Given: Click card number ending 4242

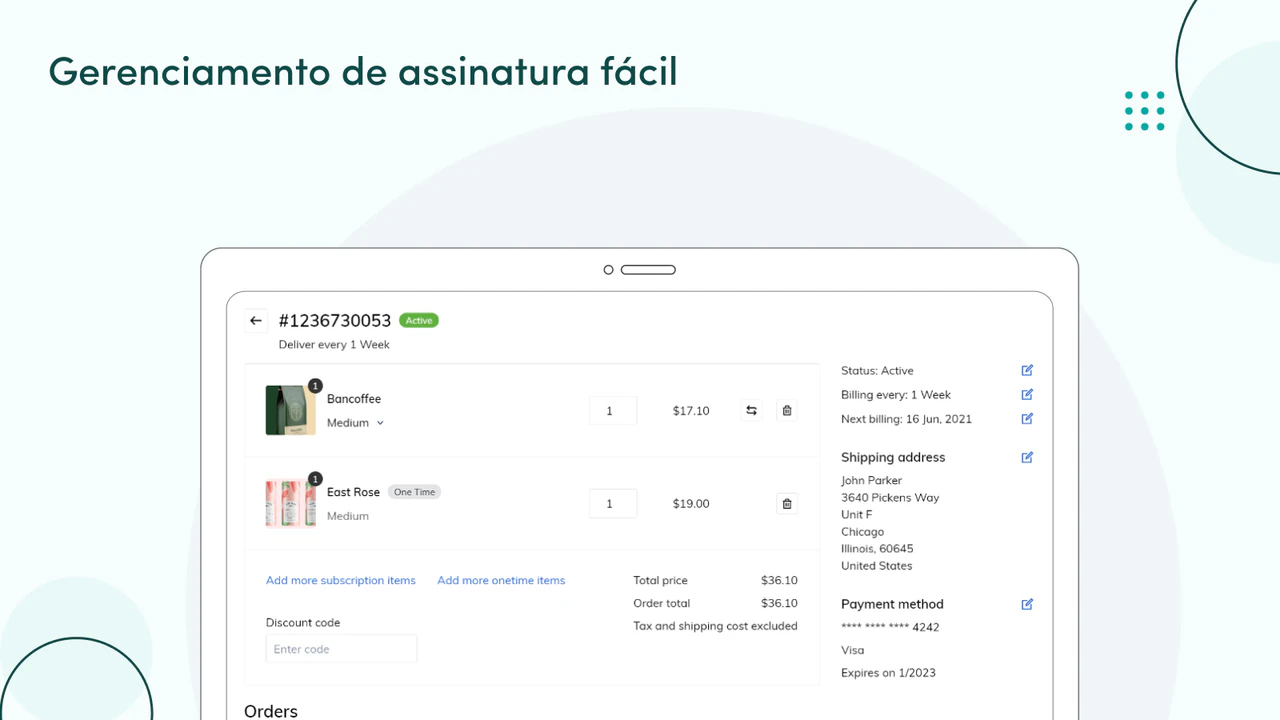Looking at the screenshot, I should [x=890, y=627].
